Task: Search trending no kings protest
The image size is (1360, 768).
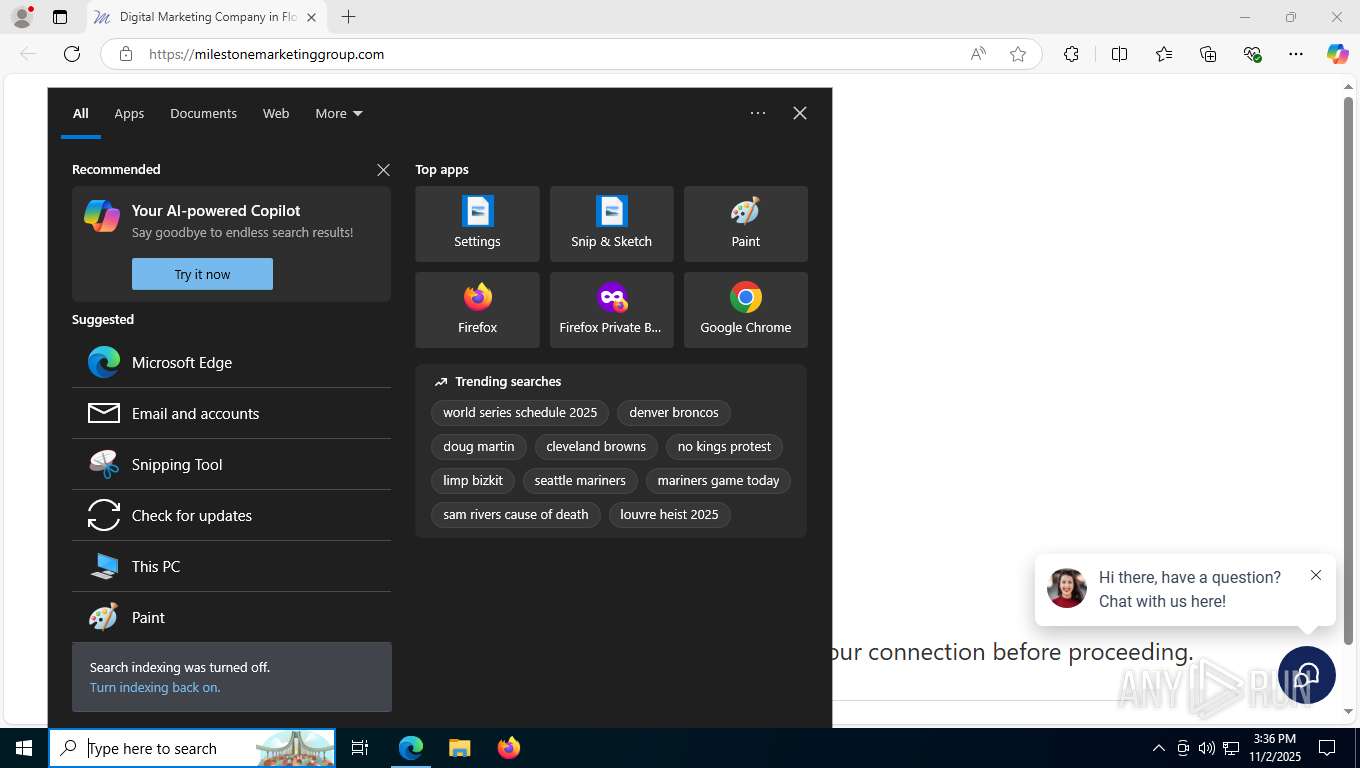Action: 724,446
